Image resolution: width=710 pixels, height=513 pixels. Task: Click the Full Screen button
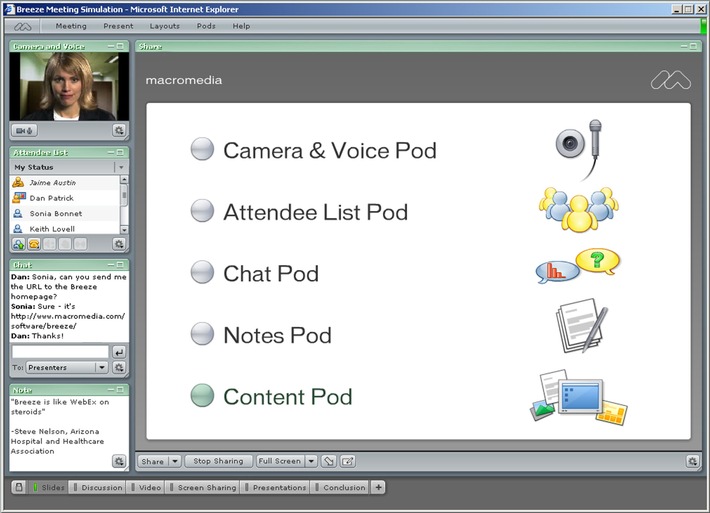coord(280,461)
